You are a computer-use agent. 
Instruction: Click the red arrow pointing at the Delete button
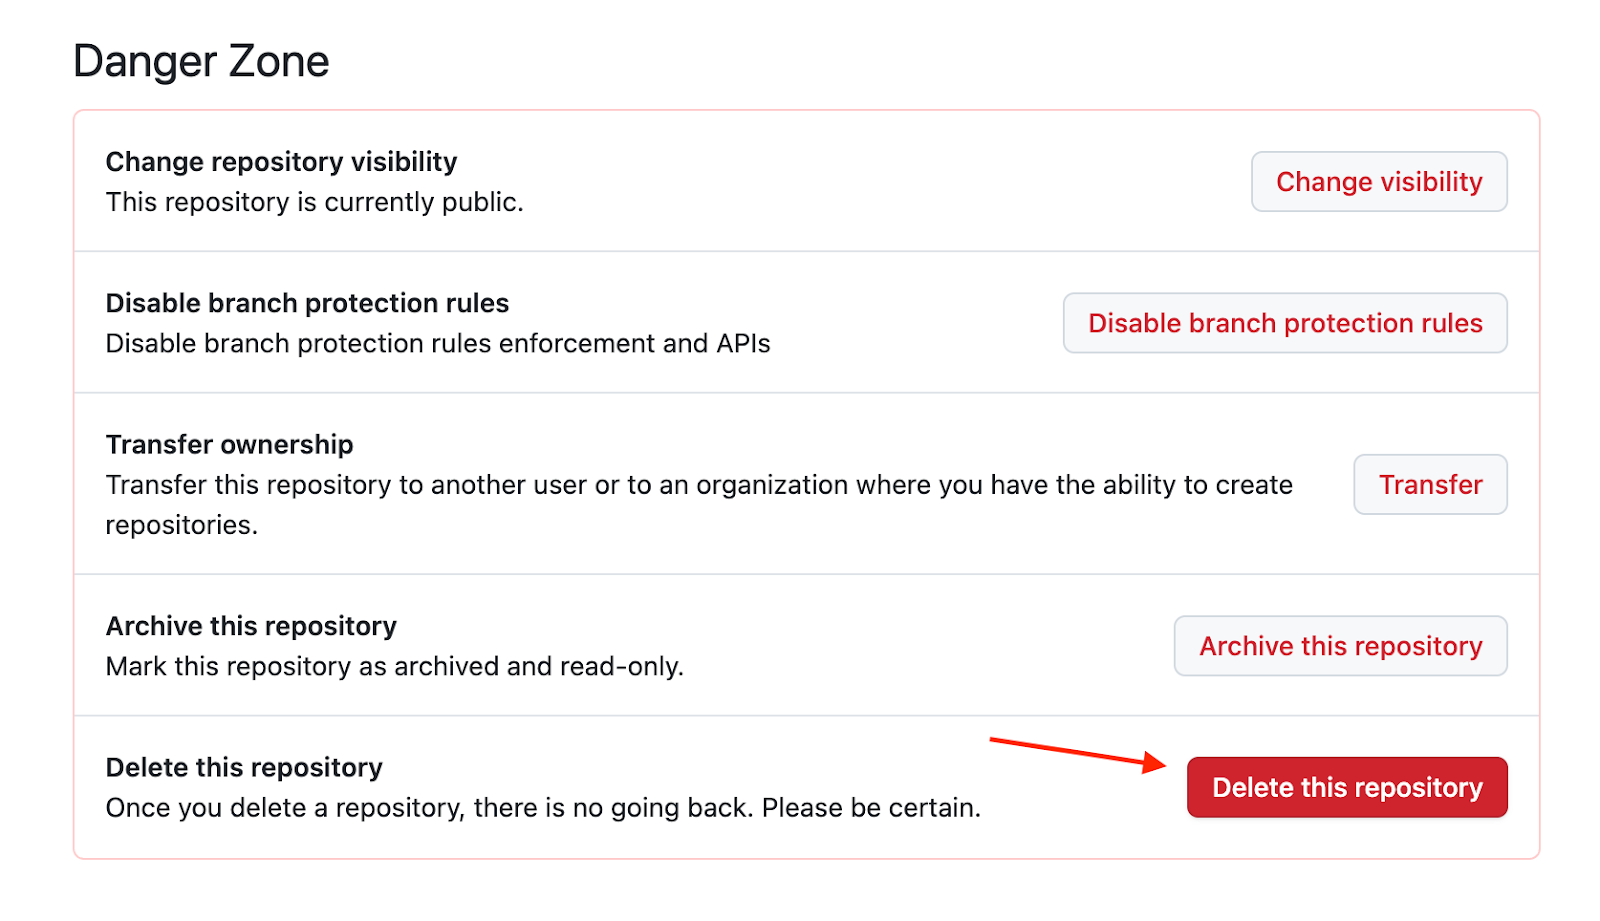pos(1078,752)
